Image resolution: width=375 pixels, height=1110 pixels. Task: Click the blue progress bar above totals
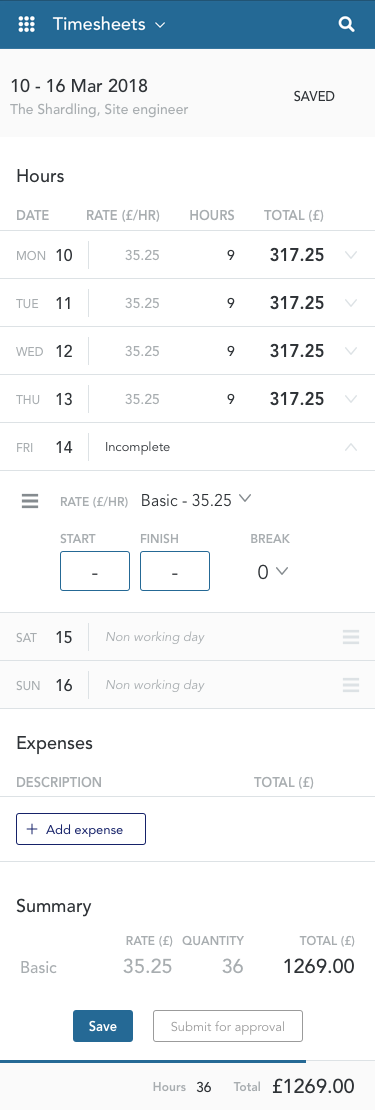pos(153,1061)
